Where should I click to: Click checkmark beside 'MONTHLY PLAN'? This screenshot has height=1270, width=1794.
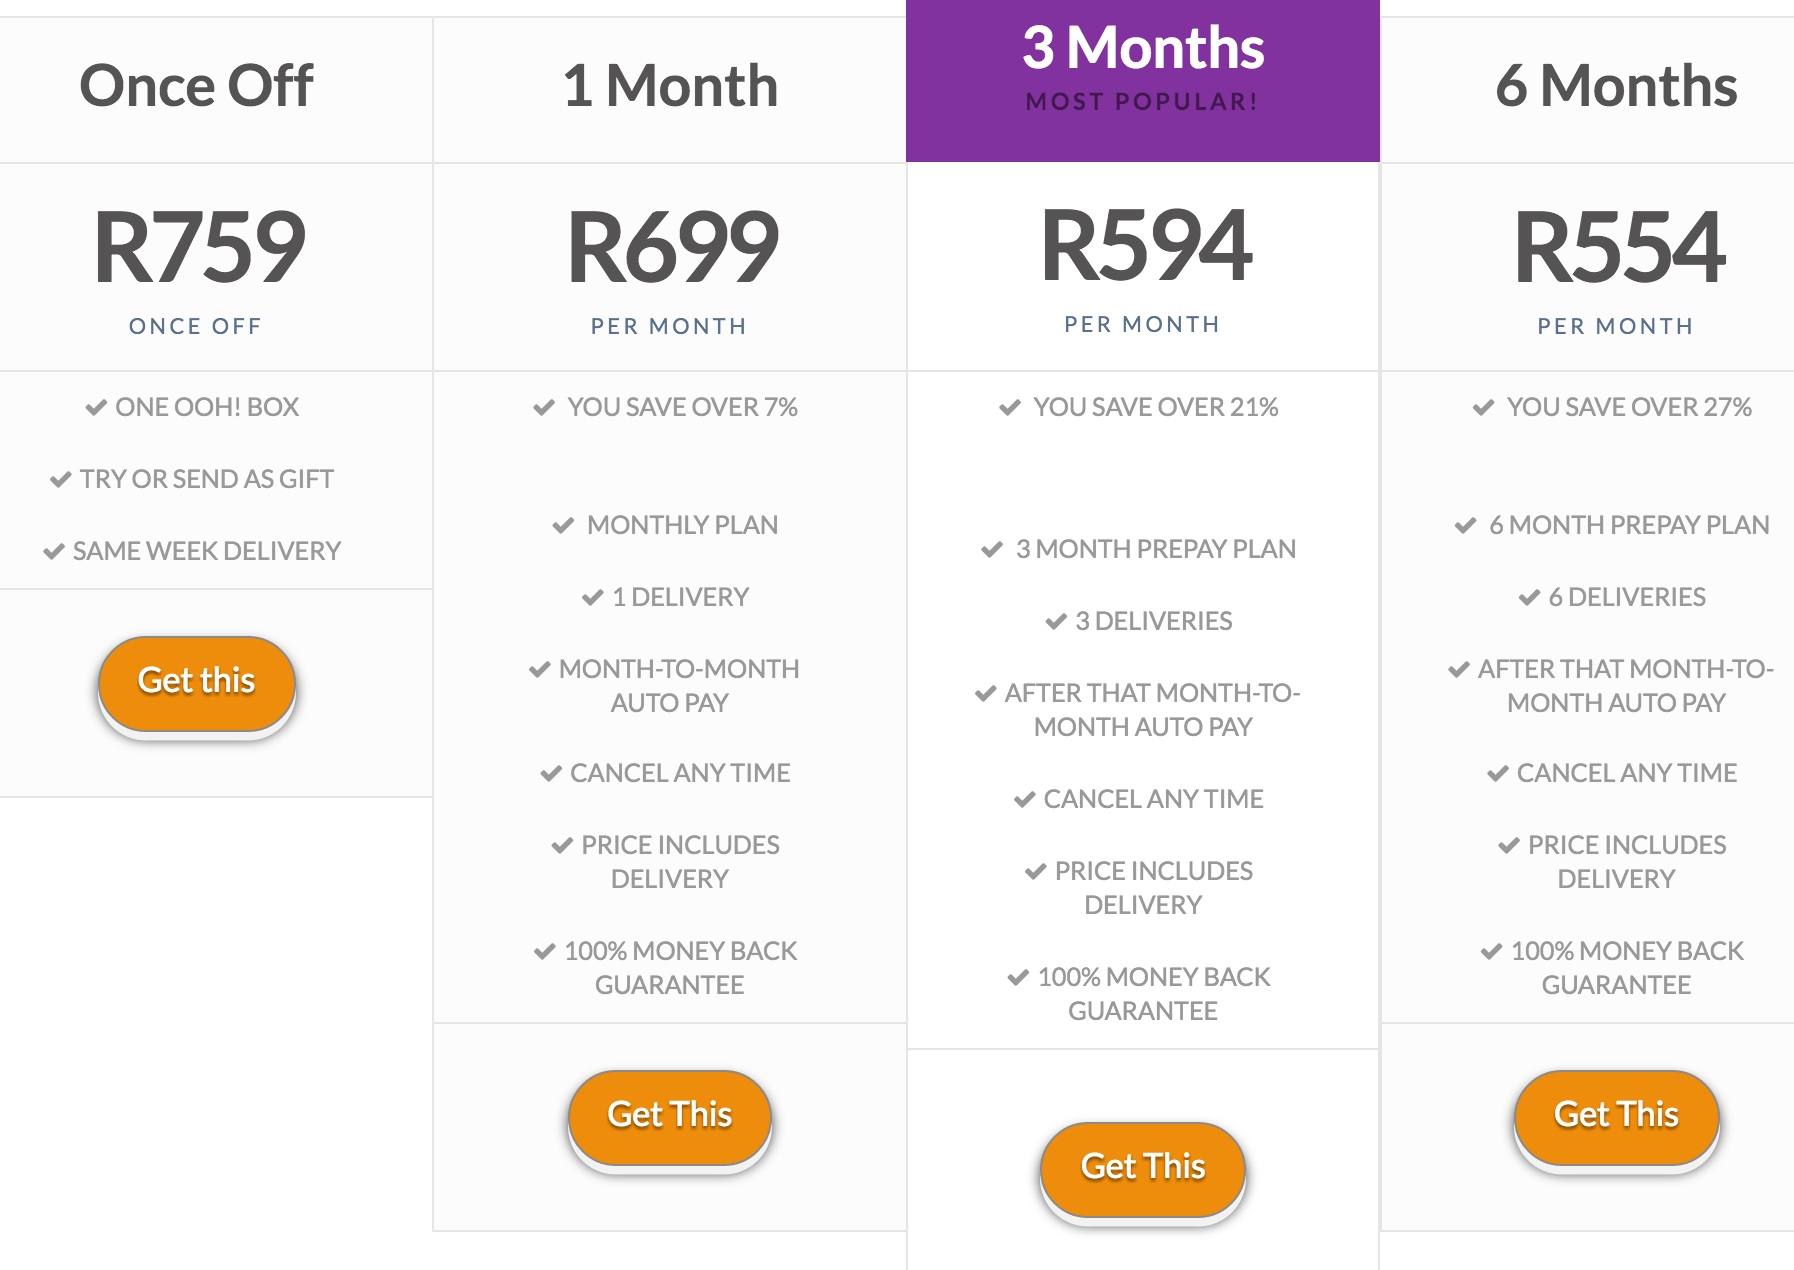click(x=564, y=525)
